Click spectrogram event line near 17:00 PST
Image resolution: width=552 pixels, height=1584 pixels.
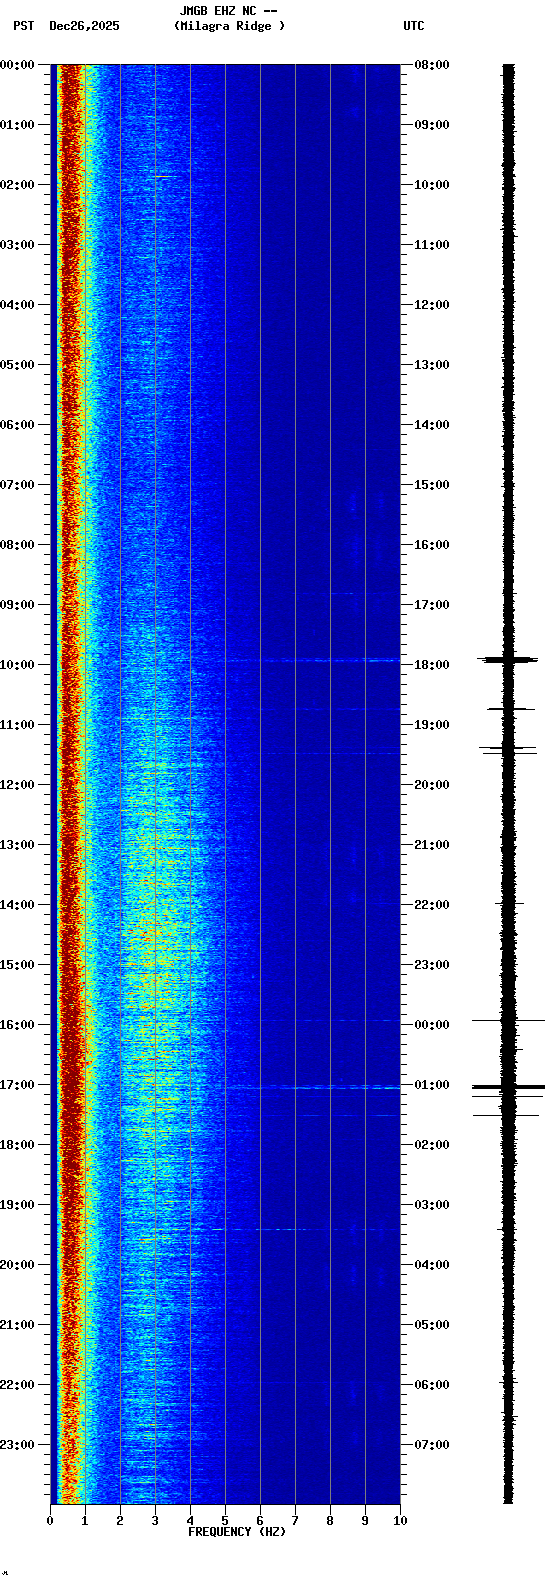312,1087
